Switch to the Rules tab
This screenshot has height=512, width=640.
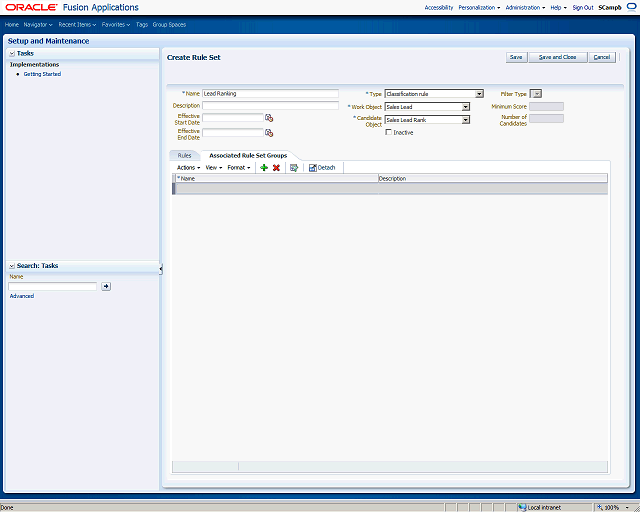point(184,156)
